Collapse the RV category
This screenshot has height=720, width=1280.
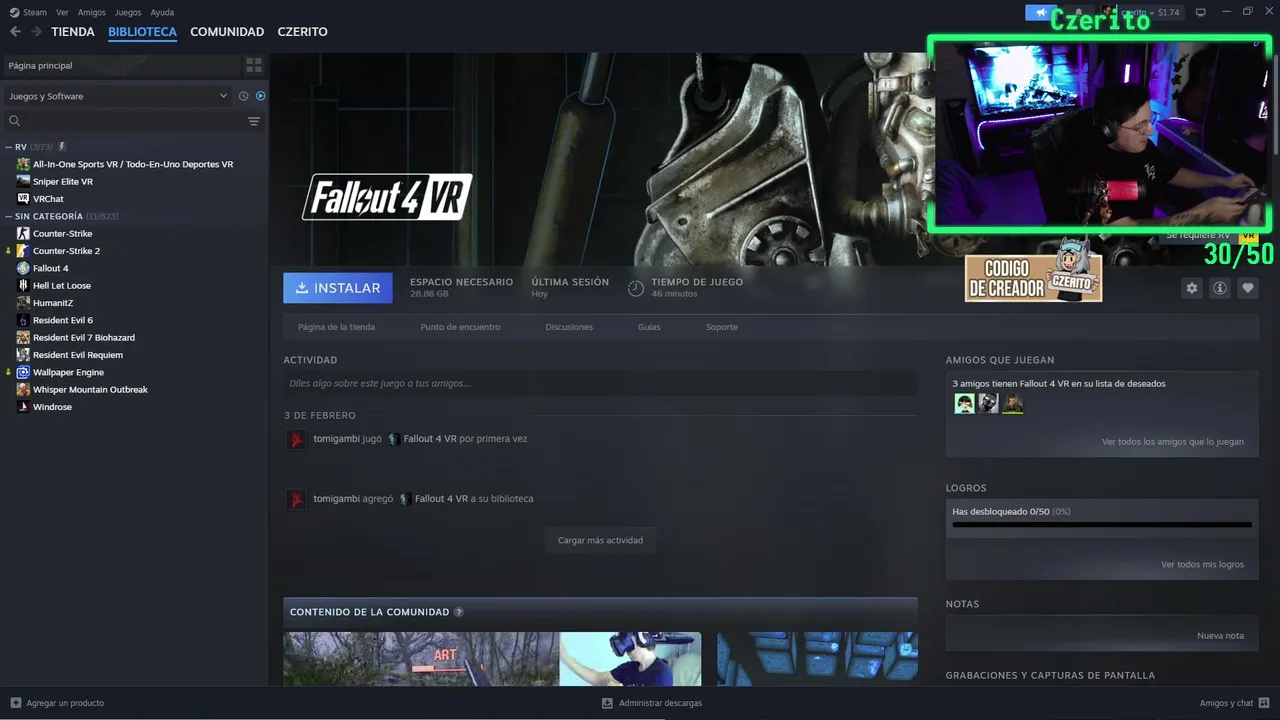tap(9, 147)
